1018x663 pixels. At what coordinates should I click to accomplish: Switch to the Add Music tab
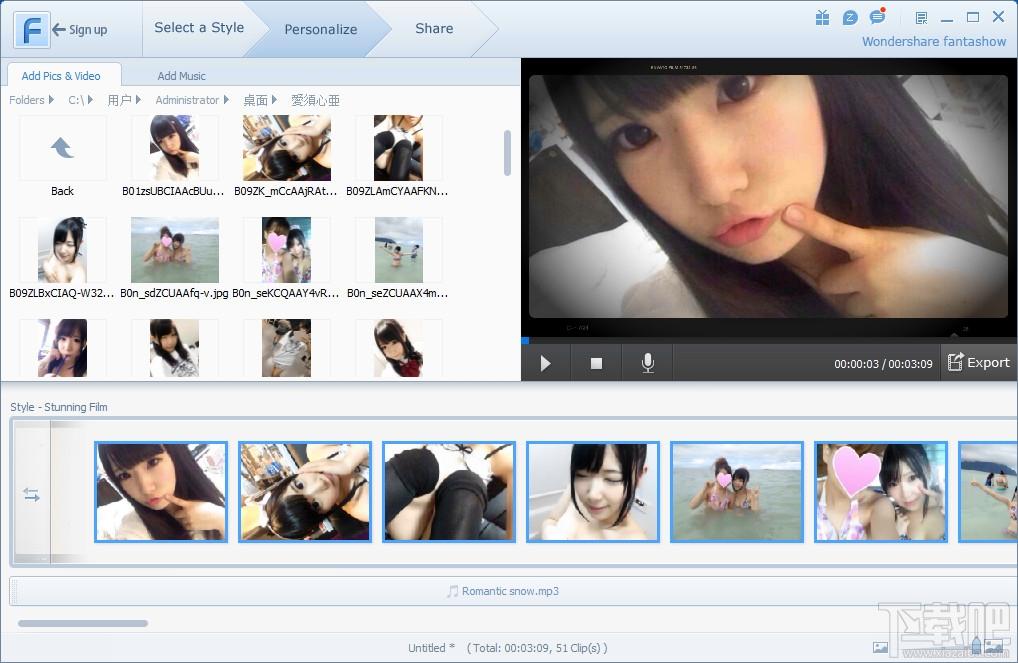pos(181,76)
